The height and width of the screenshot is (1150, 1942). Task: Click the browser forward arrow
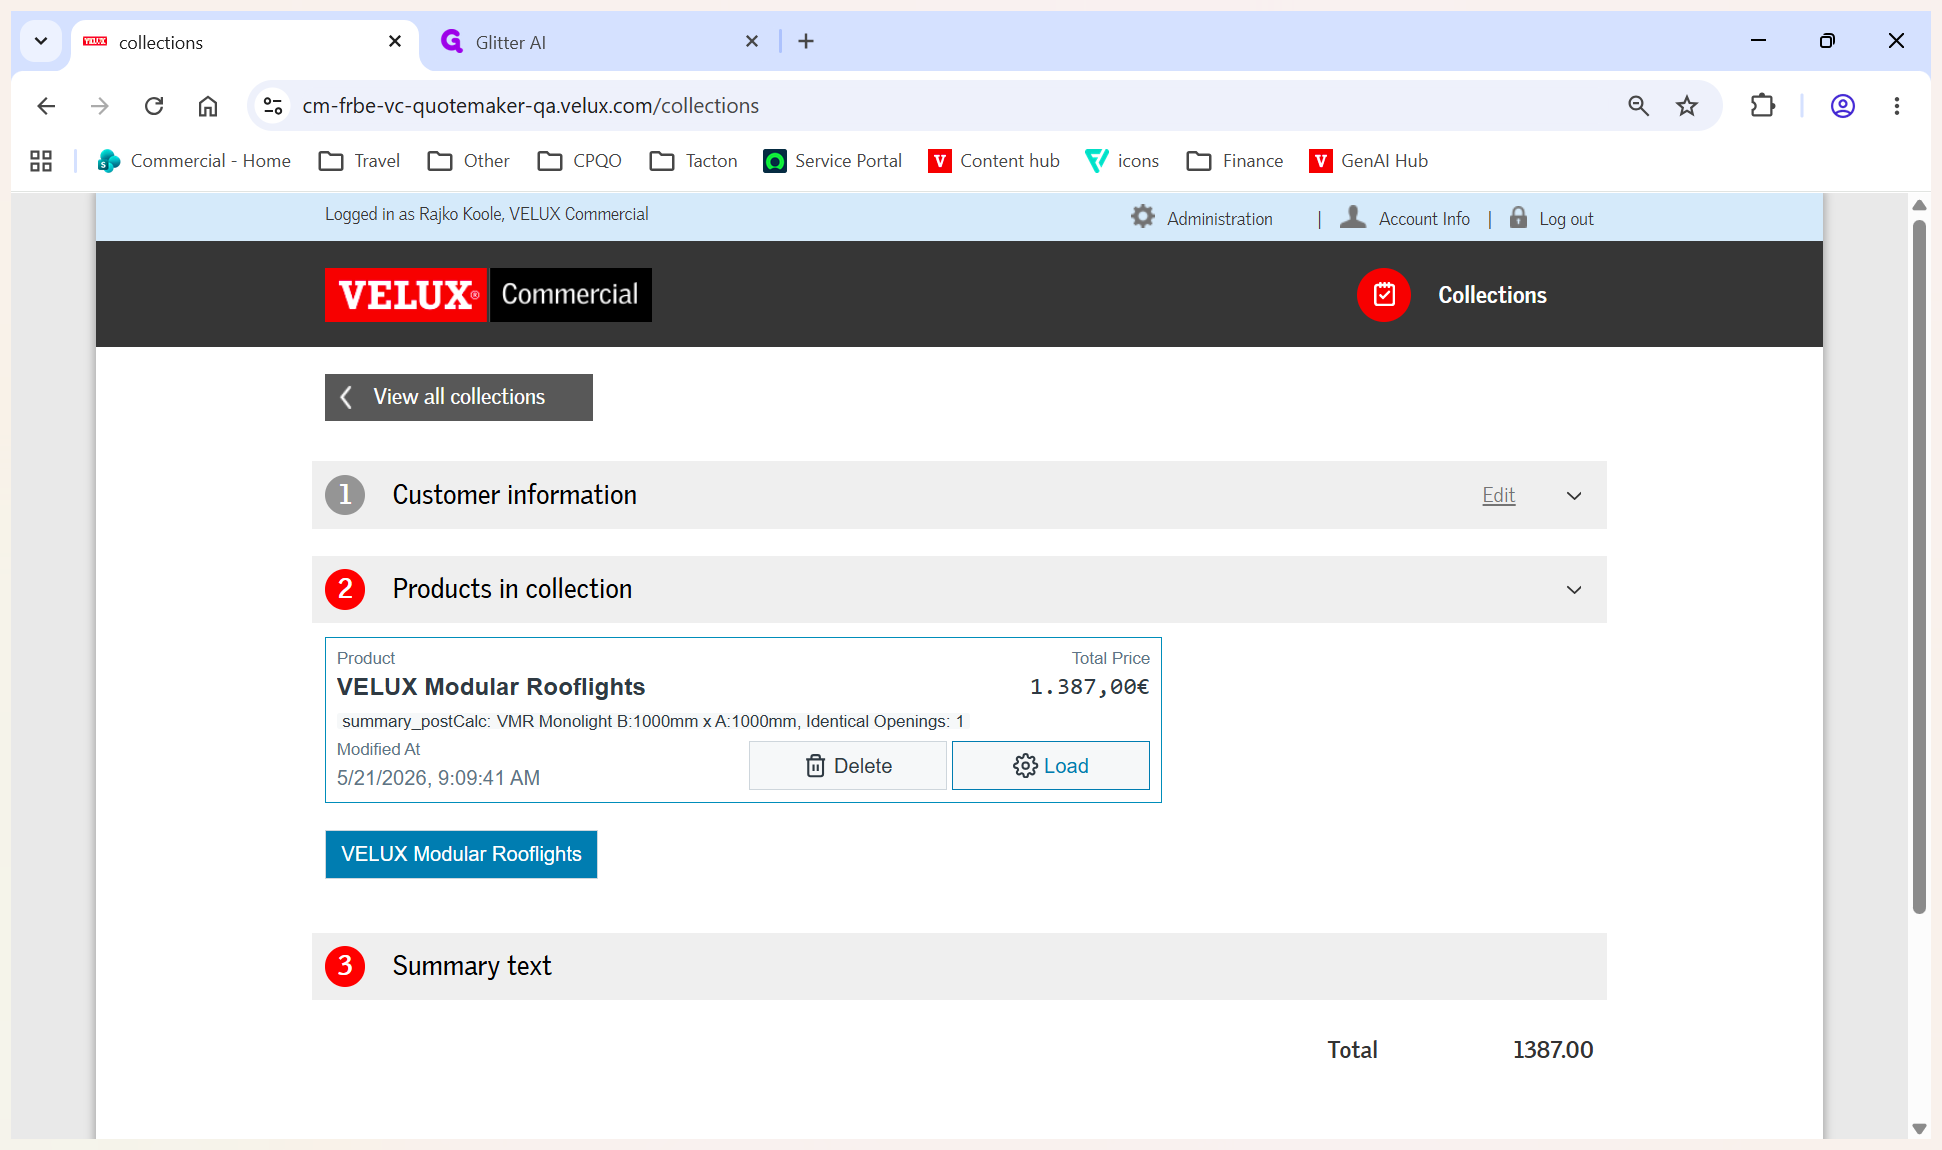[x=99, y=106]
